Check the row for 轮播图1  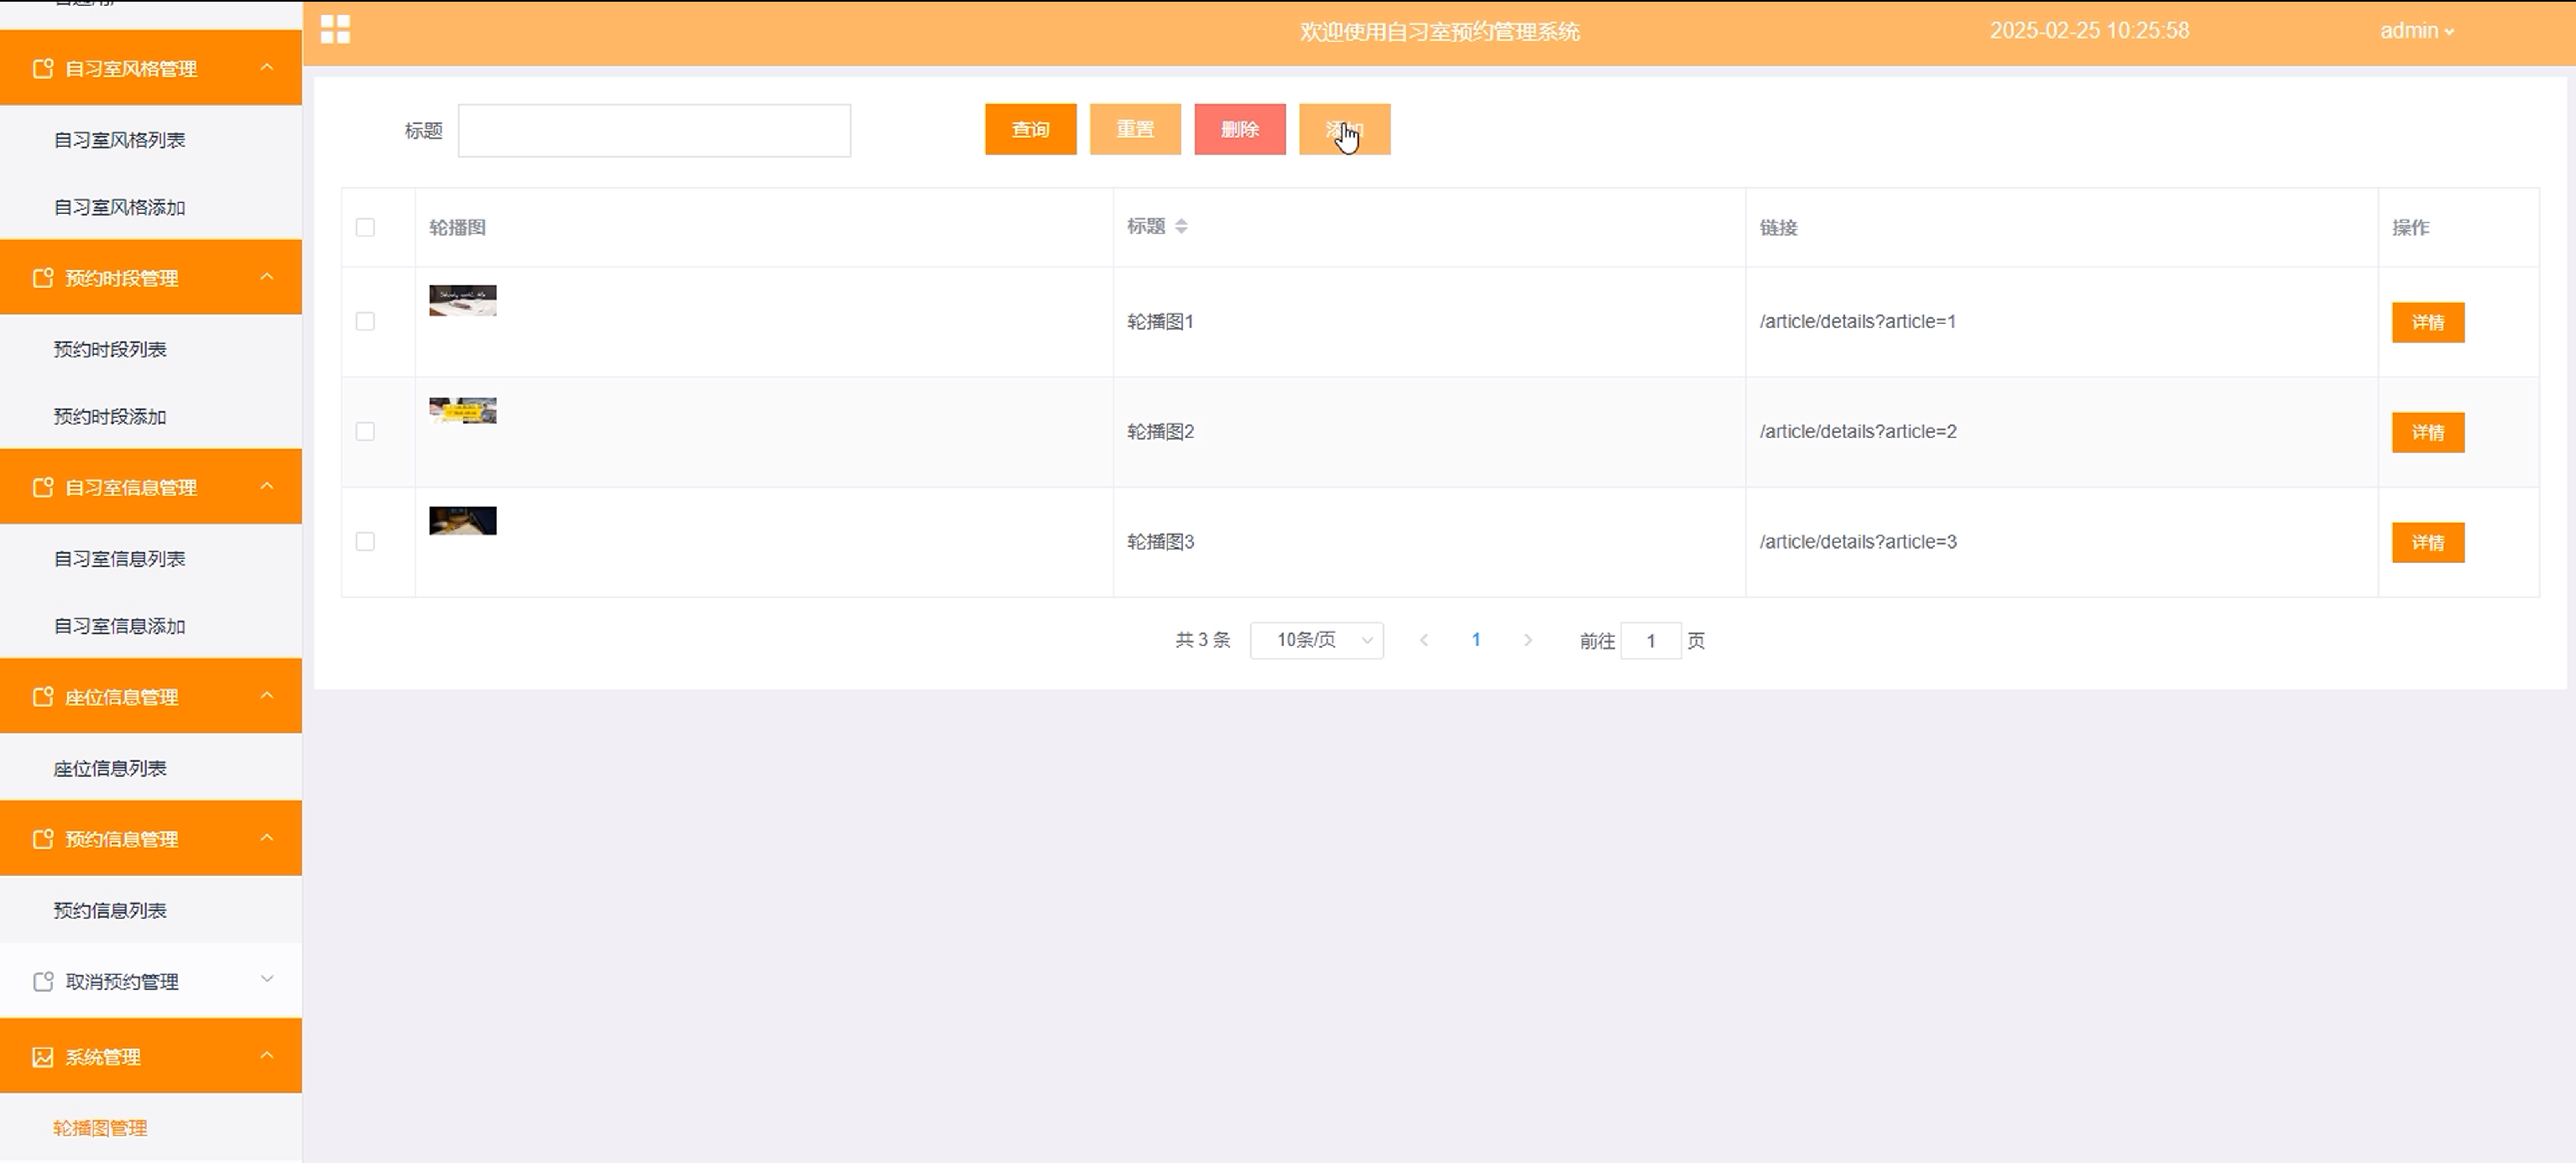click(365, 321)
